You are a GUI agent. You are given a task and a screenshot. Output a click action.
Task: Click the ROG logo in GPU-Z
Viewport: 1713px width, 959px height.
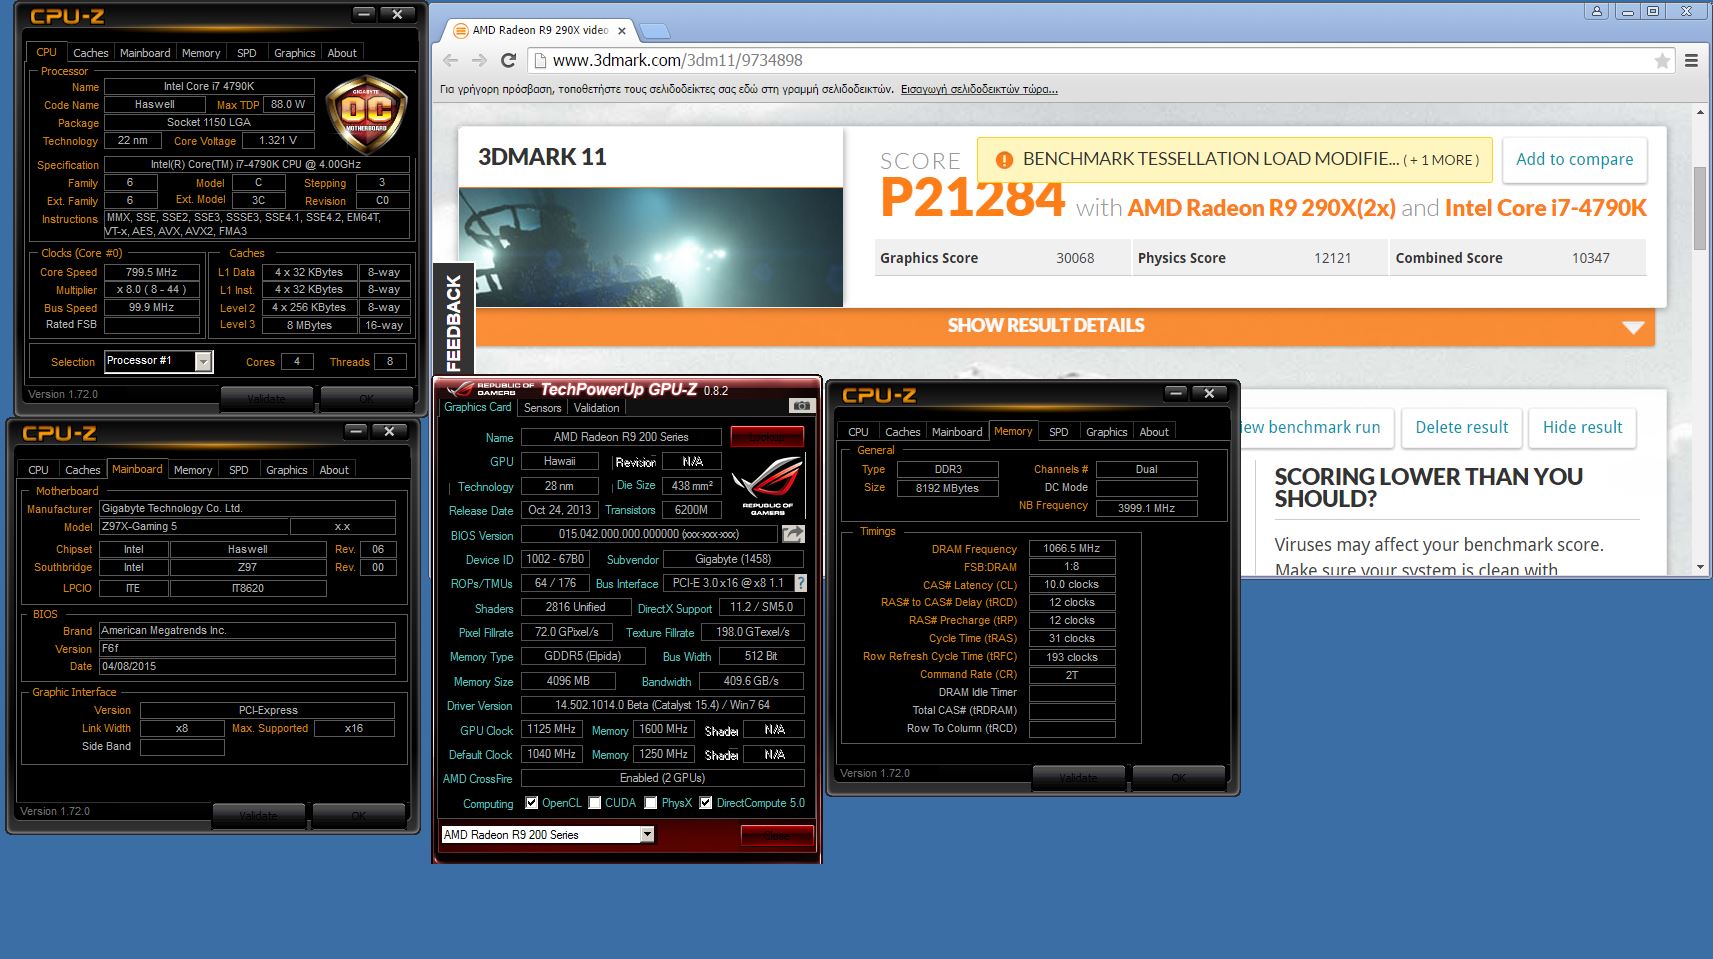(x=767, y=485)
